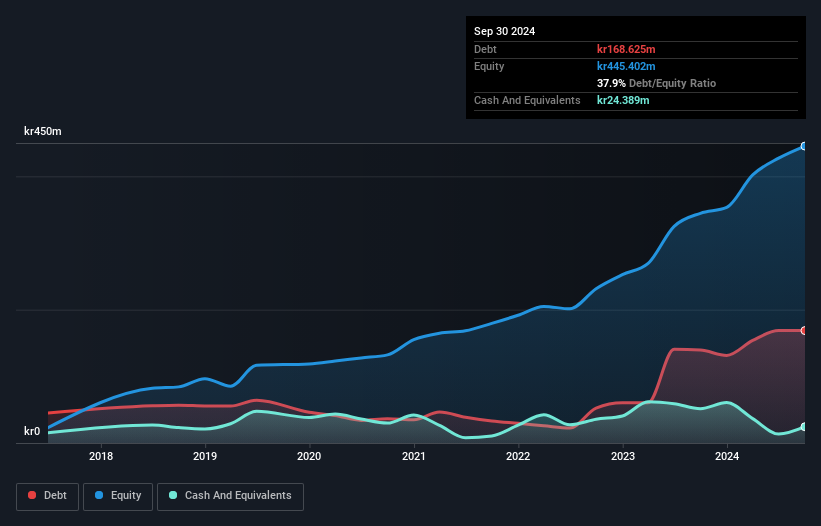Click the tooltip Debt row label
821x526 pixels.
(x=485, y=49)
